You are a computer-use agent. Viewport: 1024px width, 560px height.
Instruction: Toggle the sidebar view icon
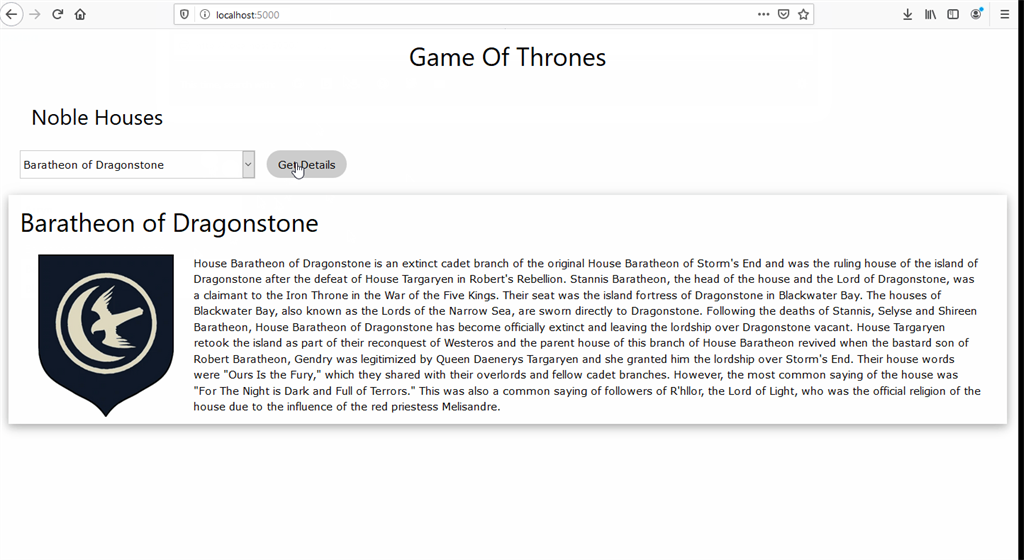tap(953, 14)
